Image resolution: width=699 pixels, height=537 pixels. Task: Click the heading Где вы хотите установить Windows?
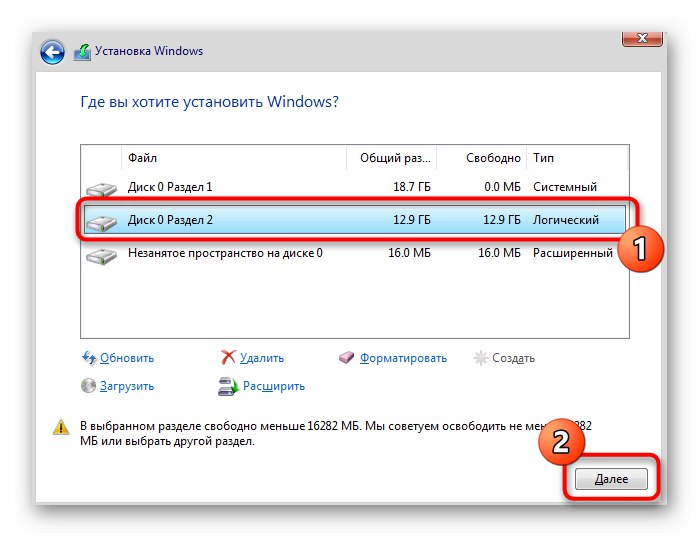[210, 102]
